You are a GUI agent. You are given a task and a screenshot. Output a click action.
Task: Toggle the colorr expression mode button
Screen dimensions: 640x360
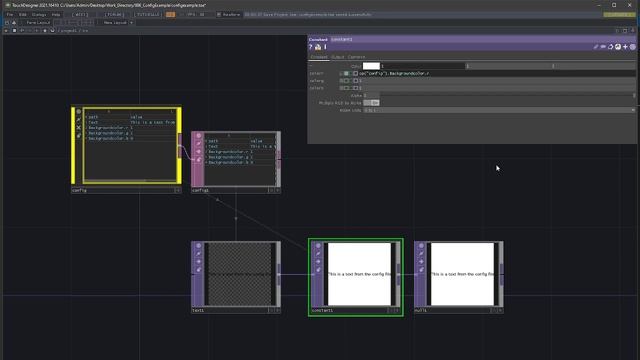346,73
